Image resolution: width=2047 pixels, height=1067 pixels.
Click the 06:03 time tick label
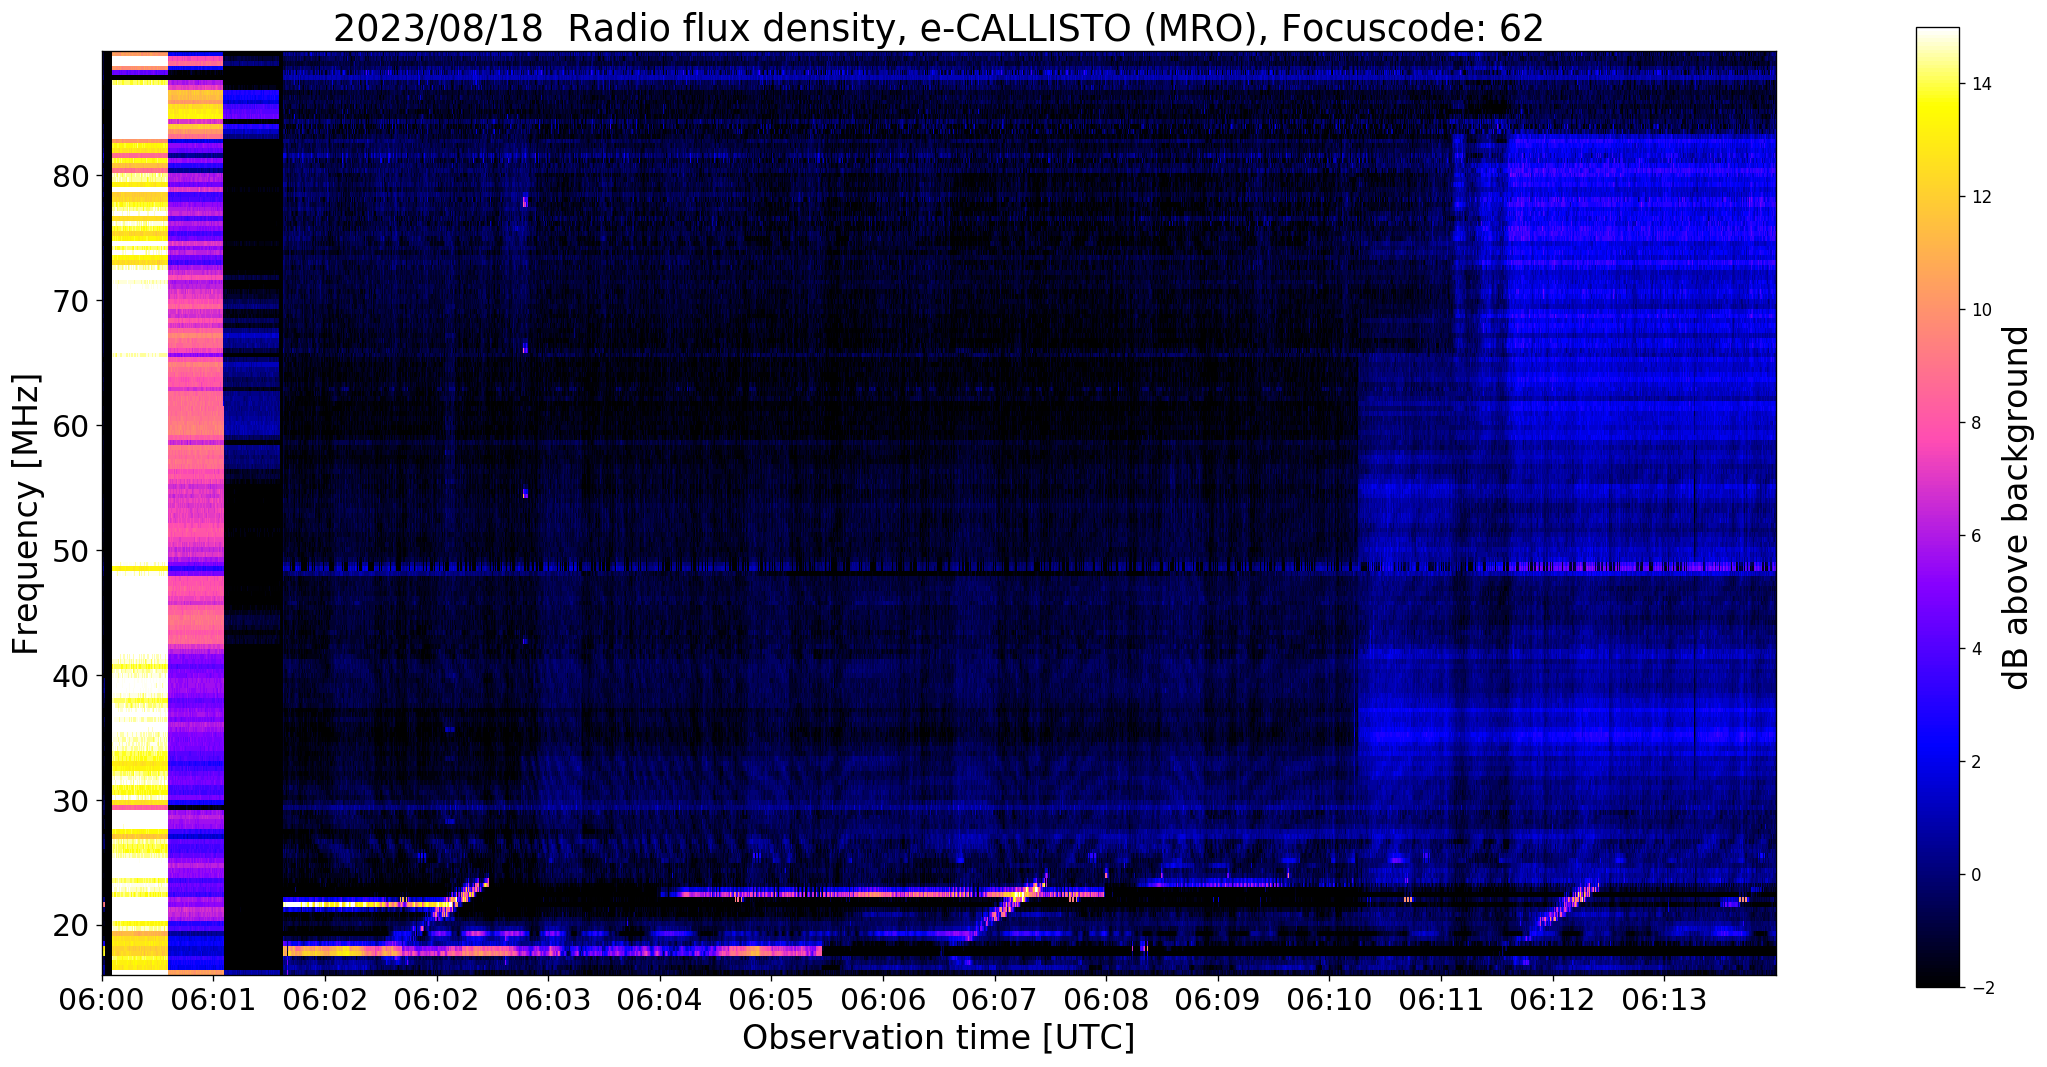point(549,999)
